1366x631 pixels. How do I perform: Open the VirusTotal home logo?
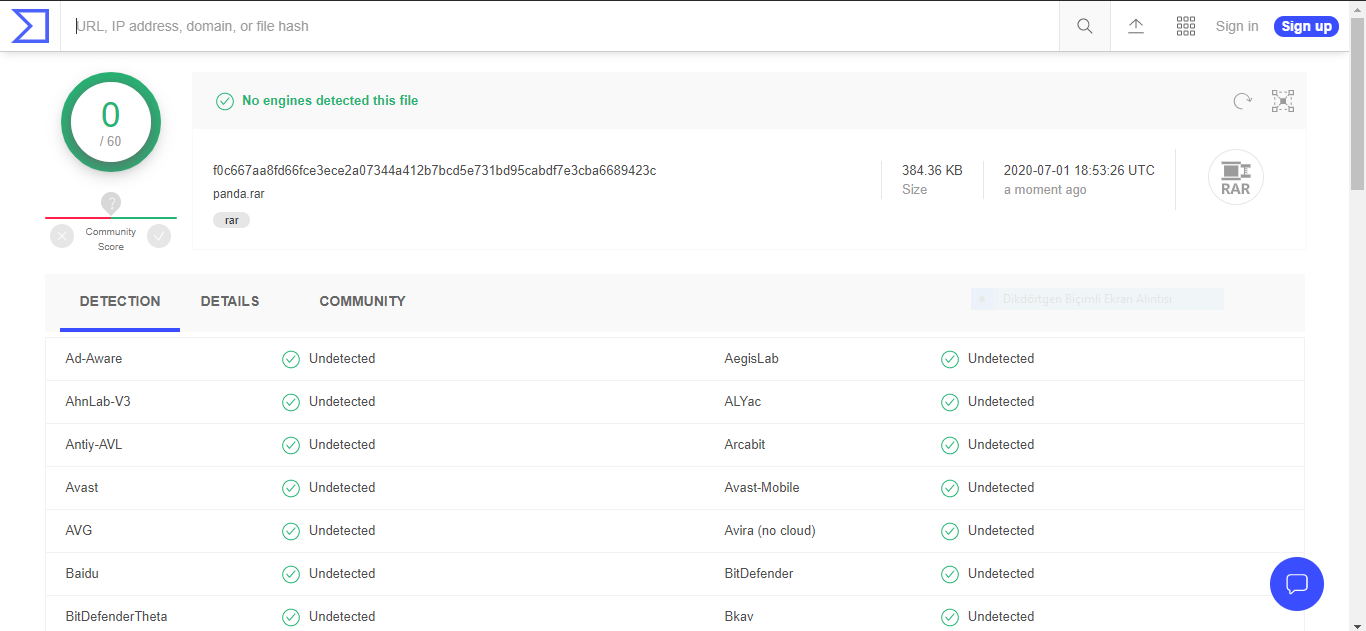click(30, 26)
